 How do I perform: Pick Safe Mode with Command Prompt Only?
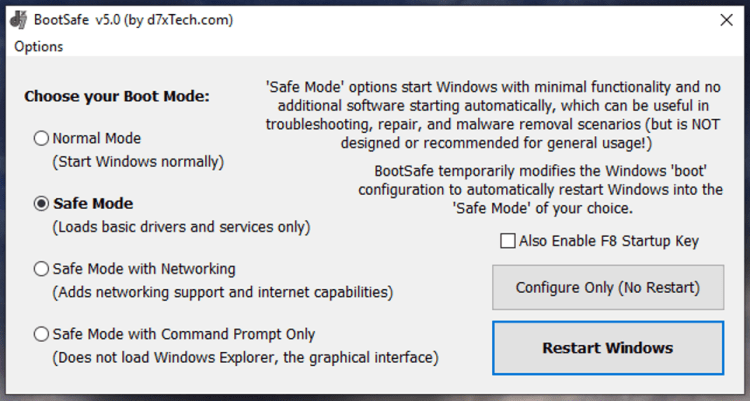click(41, 334)
